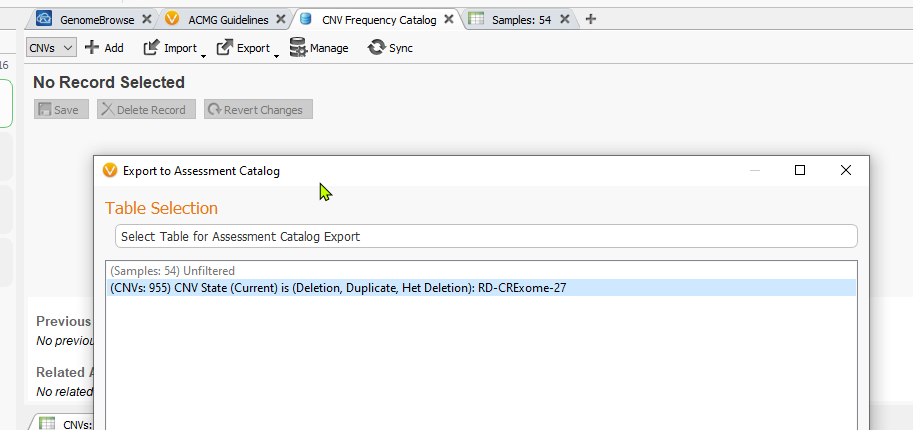Select the (Samples: 54) Unfiltered table row
The image size is (913, 430).
click(x=481, y=271)
